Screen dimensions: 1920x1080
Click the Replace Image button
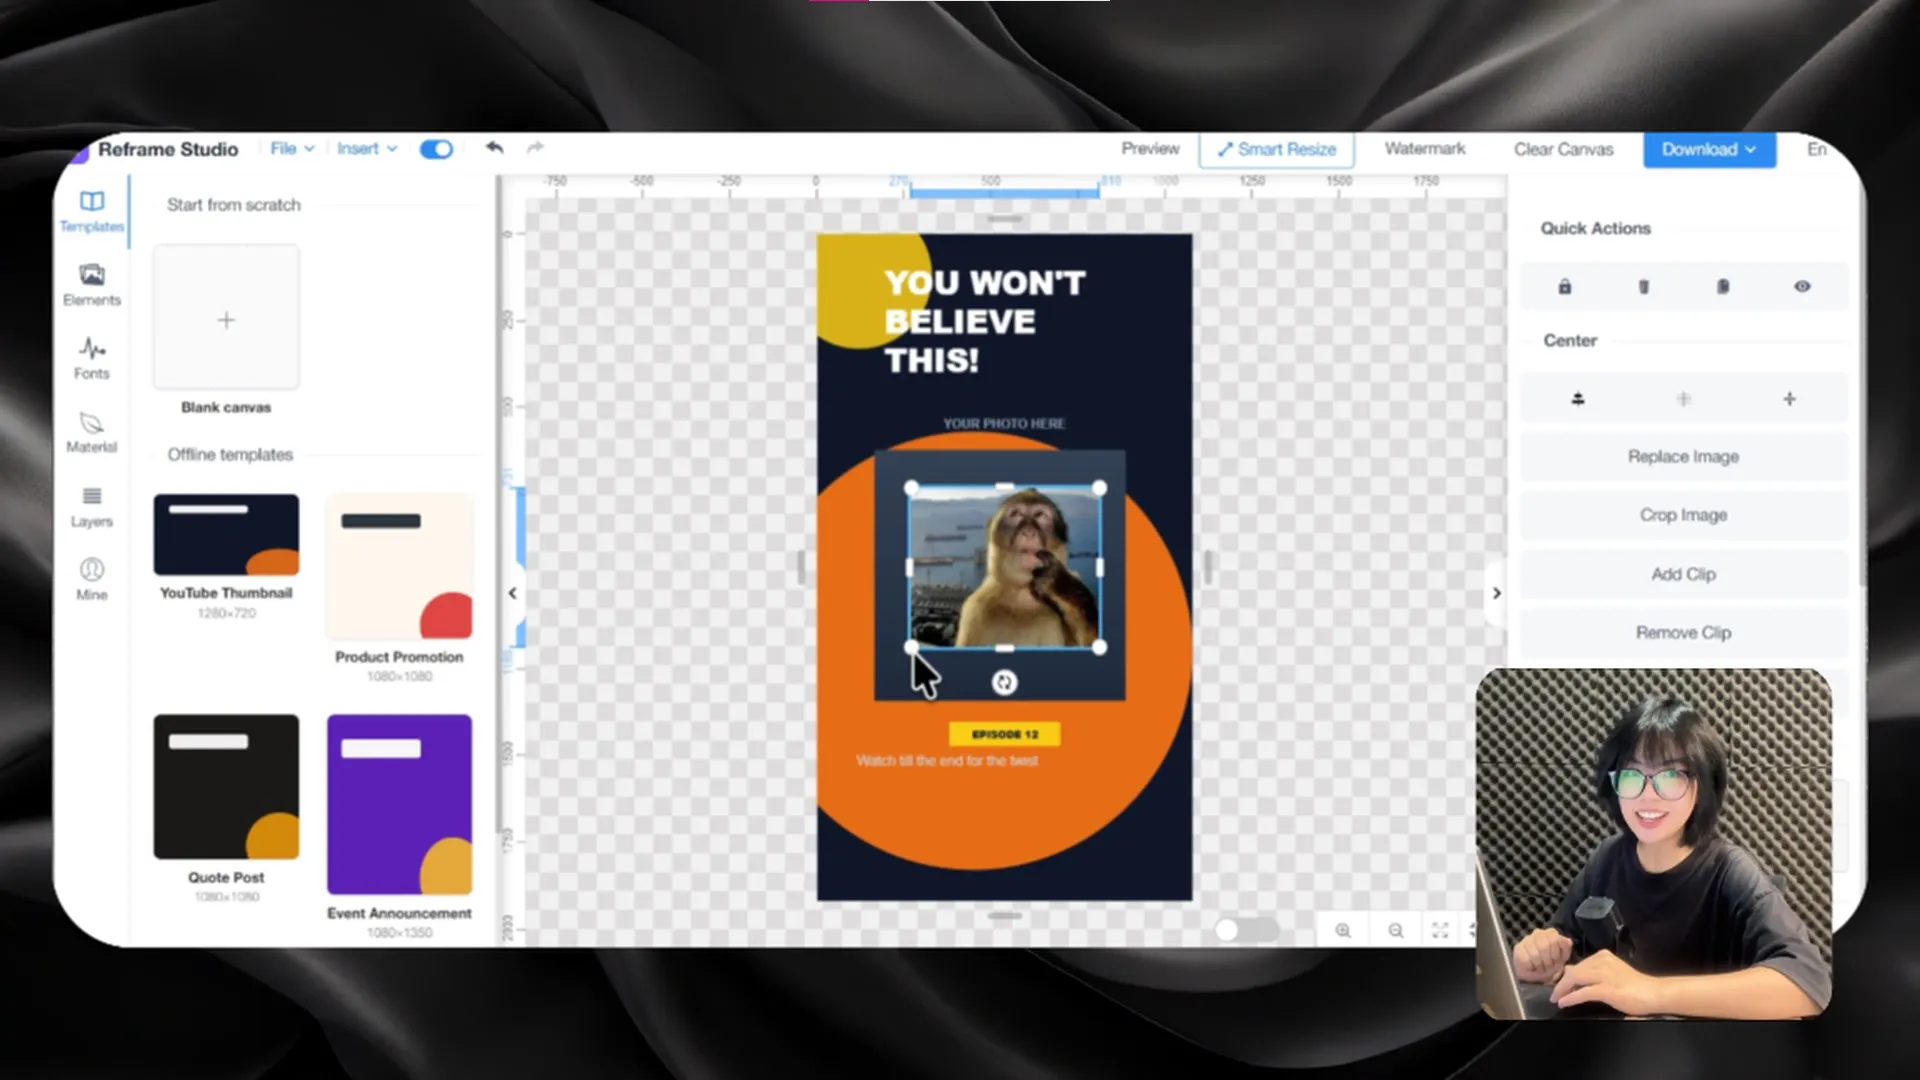click(x=1683, y=456)
